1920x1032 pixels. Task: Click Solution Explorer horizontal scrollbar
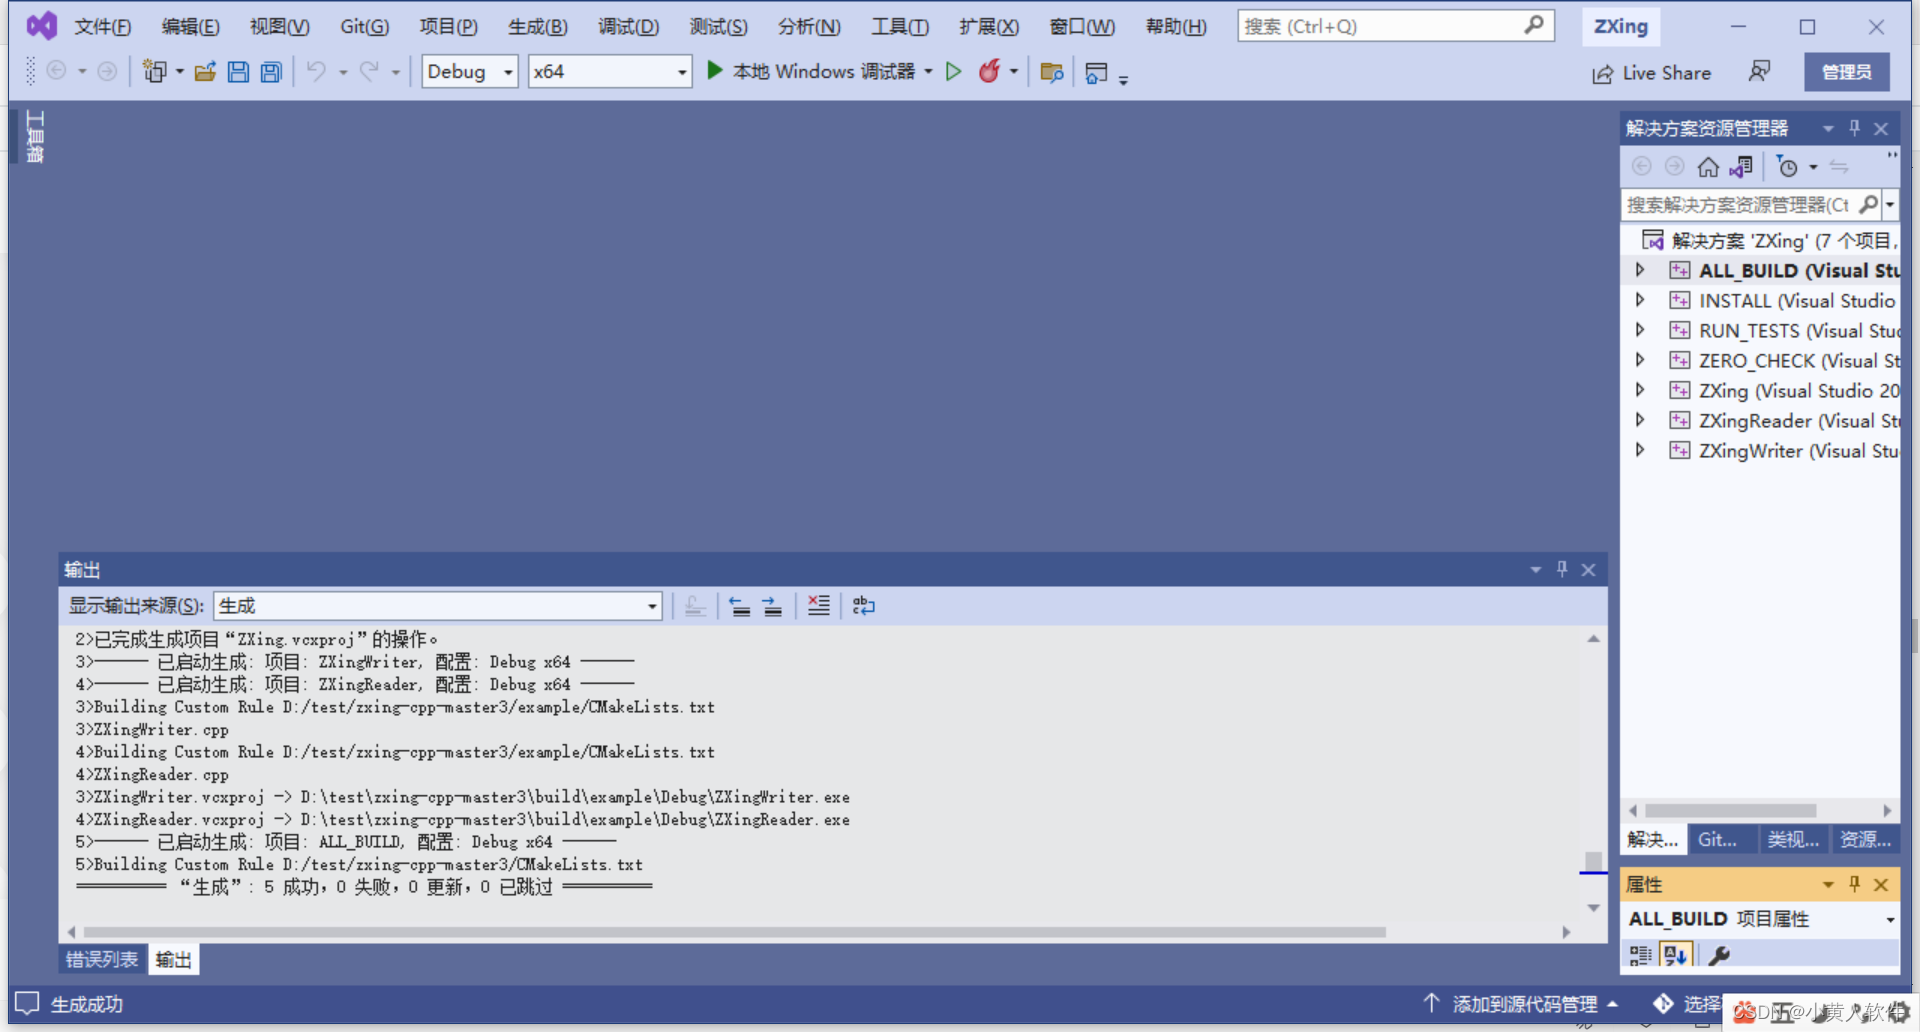pyautogui.click(x=1730, y=811)
